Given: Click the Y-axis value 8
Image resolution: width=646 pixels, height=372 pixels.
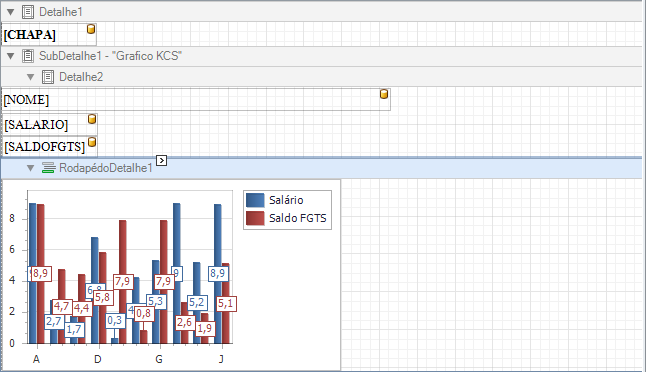Looking at the screenshot, I should point(12,219).
